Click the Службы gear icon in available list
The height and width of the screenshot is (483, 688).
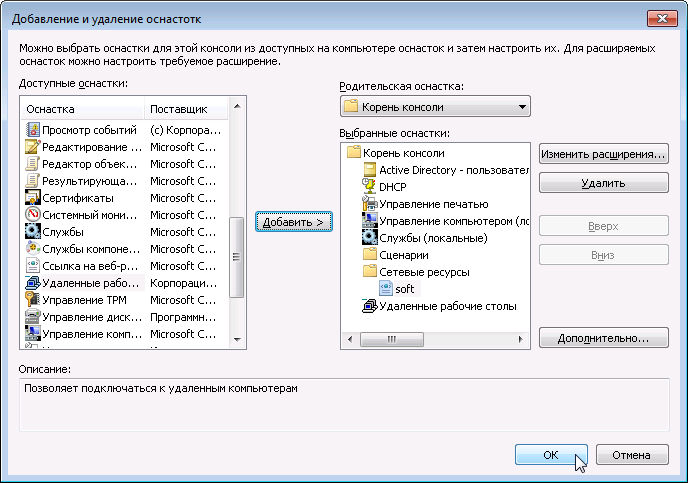32,232
